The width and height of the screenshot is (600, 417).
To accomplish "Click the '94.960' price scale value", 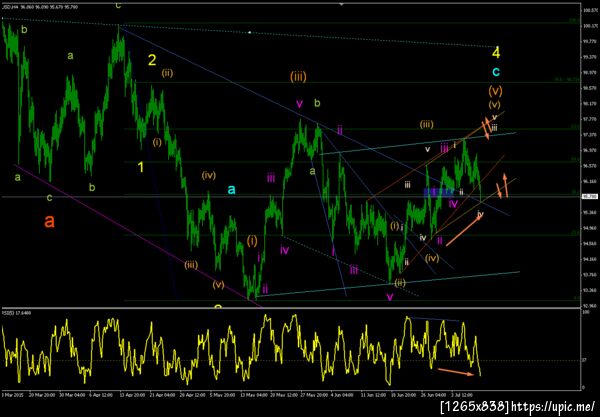I will 591,228.
